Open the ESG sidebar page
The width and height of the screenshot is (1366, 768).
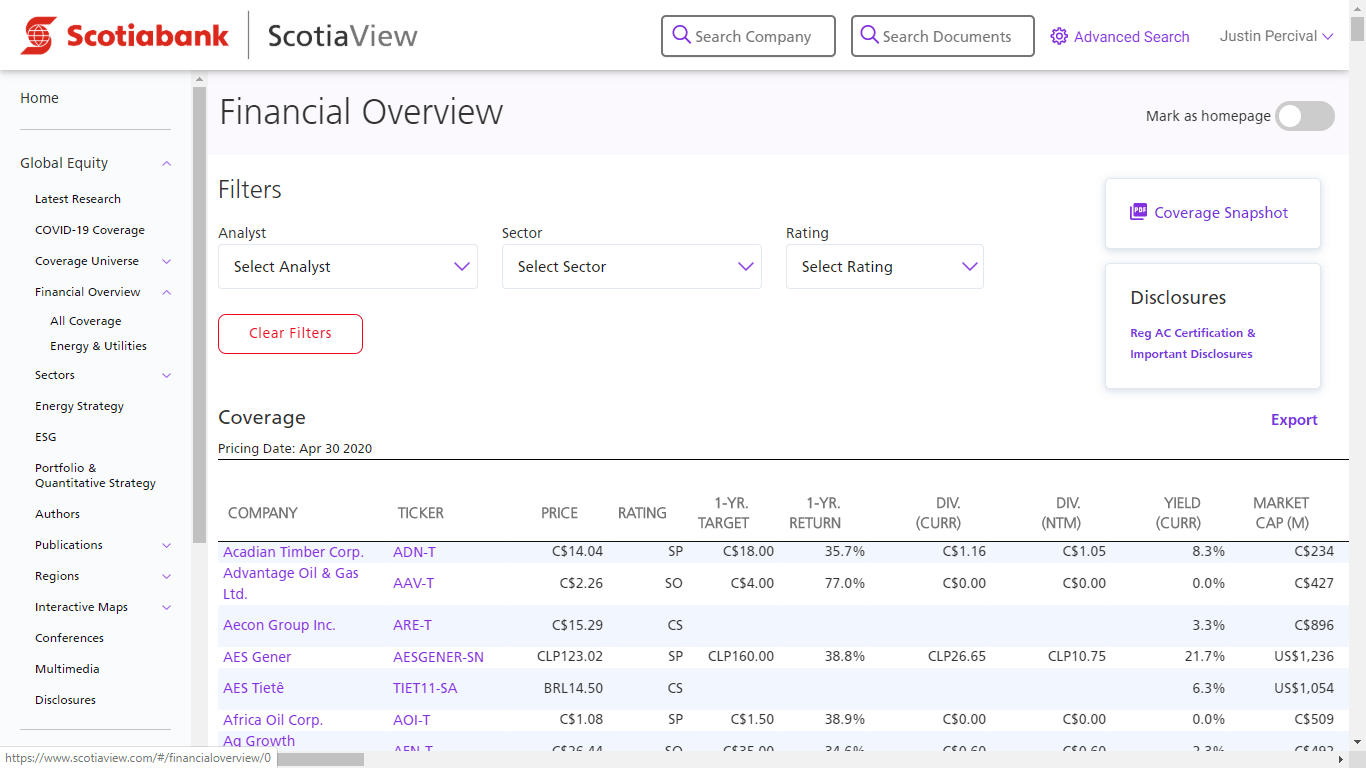pyautogui.click(x=45, y=437)
